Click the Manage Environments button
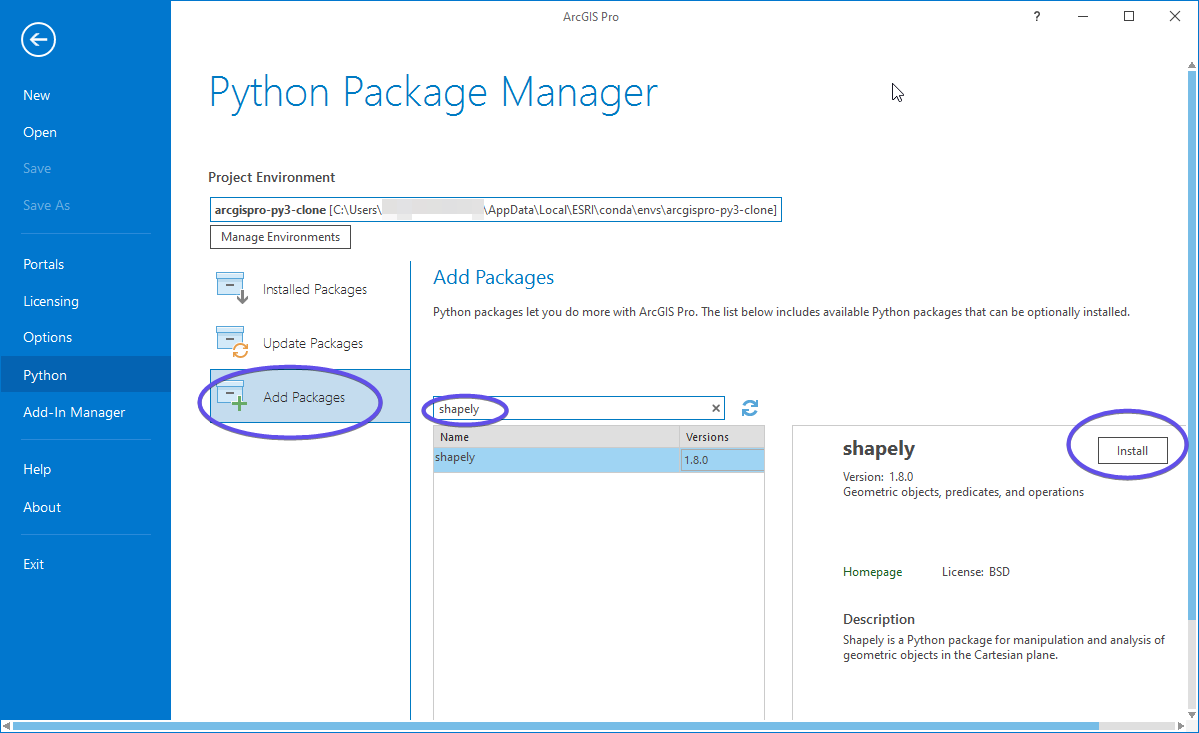The height and width of the screenshot is (733, 1199). pos(280,237)
